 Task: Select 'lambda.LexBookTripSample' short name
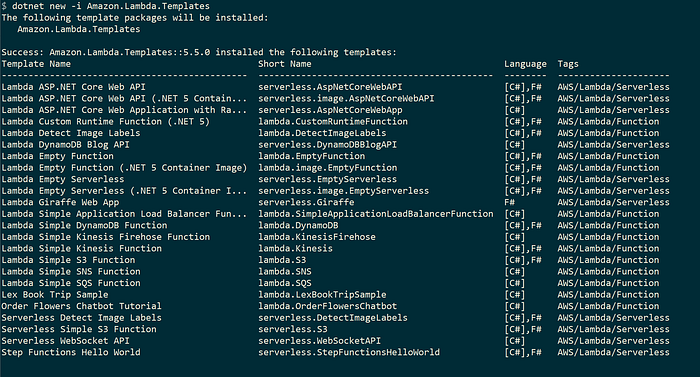click(x=322, y=295)
